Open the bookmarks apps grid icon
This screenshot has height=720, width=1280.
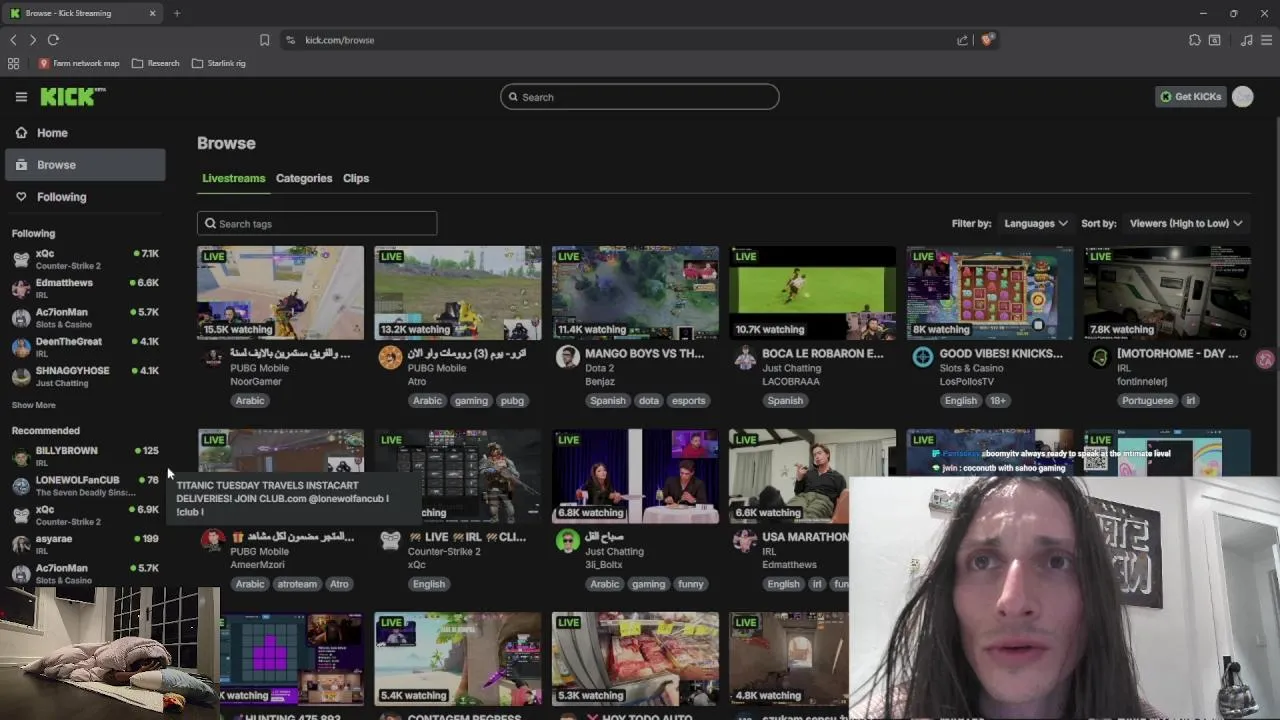pos(13,63)
